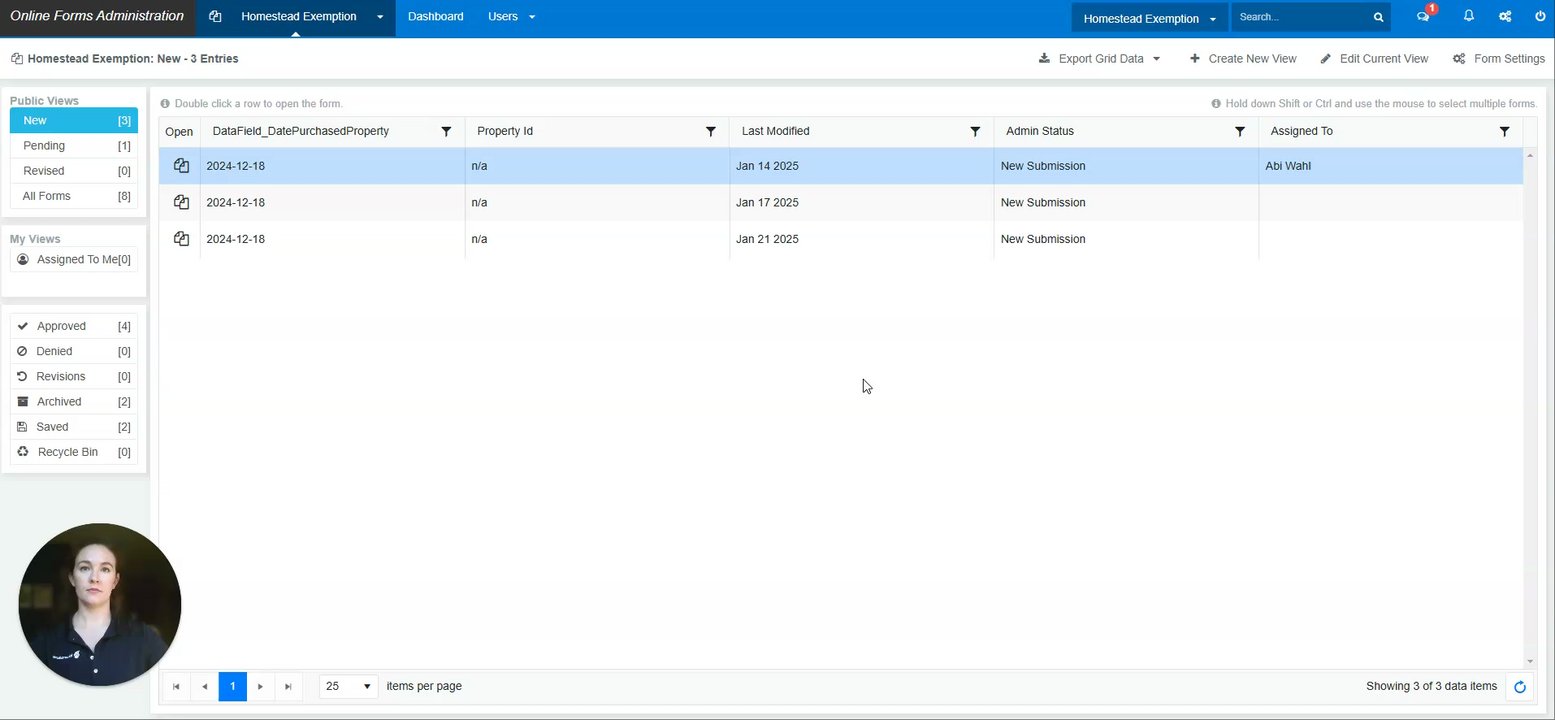
Task: Filter the Last Modified column
Action: pos(975,131)
